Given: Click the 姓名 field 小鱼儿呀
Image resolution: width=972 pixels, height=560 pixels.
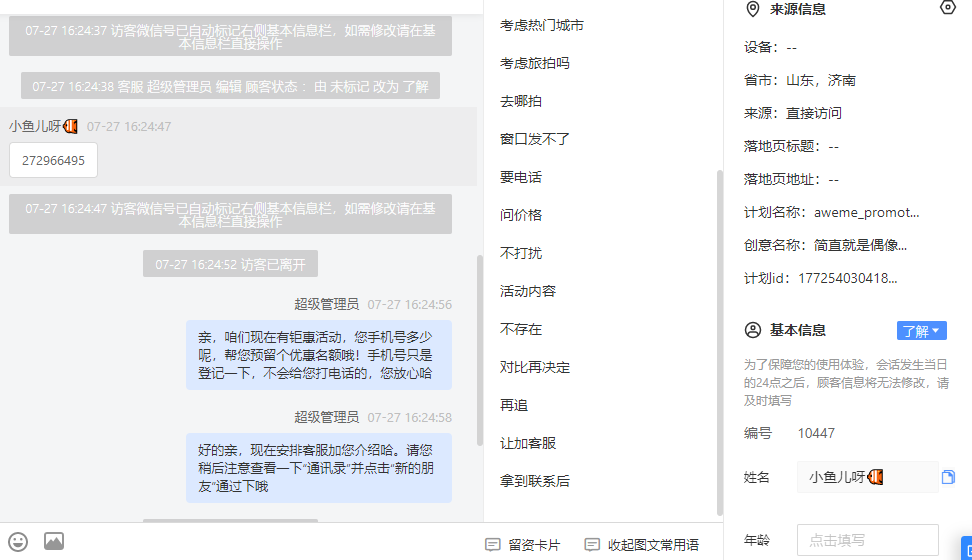Looking at the screenshot, I should click(867, 477).
